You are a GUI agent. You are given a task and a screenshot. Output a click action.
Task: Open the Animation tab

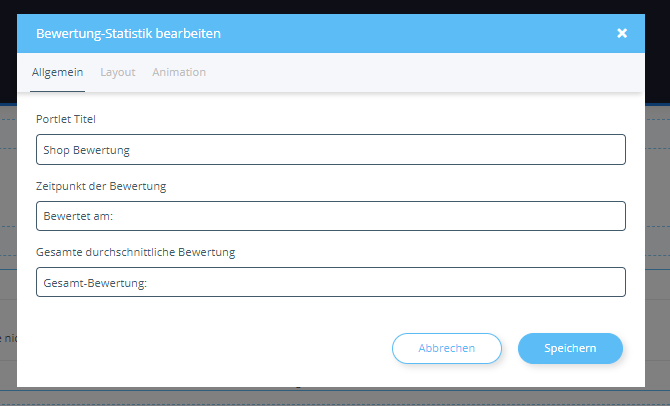coord(179,72)
